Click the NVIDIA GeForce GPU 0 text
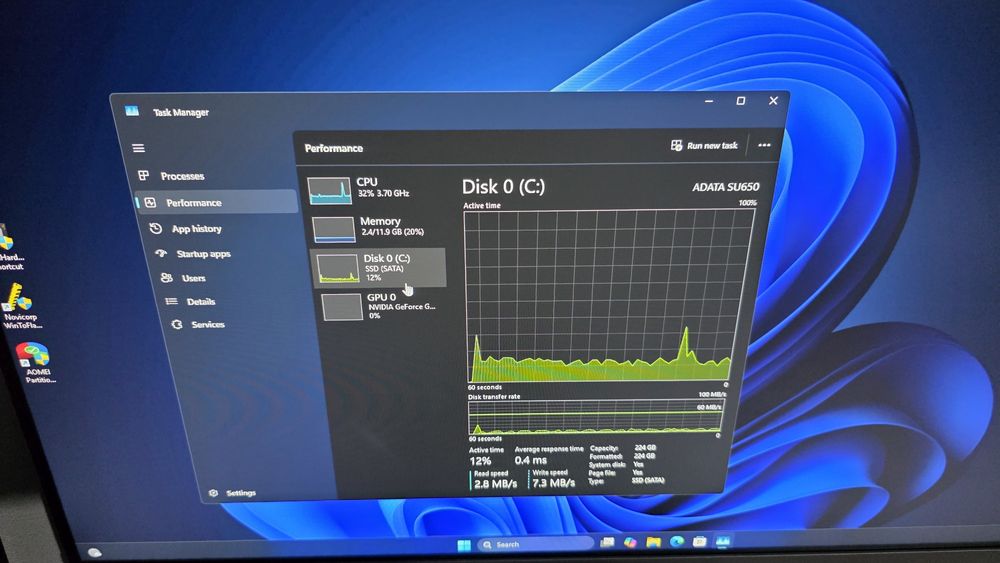 402,307
